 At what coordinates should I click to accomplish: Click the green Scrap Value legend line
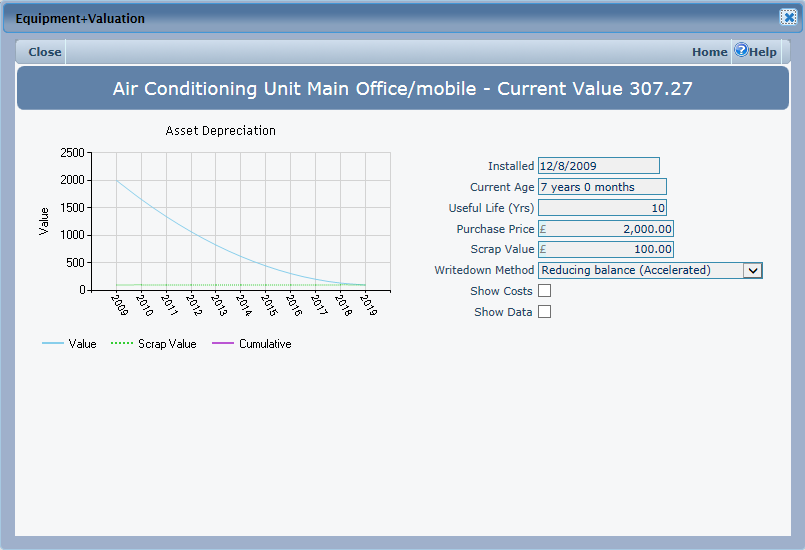[x=121, y=344]
